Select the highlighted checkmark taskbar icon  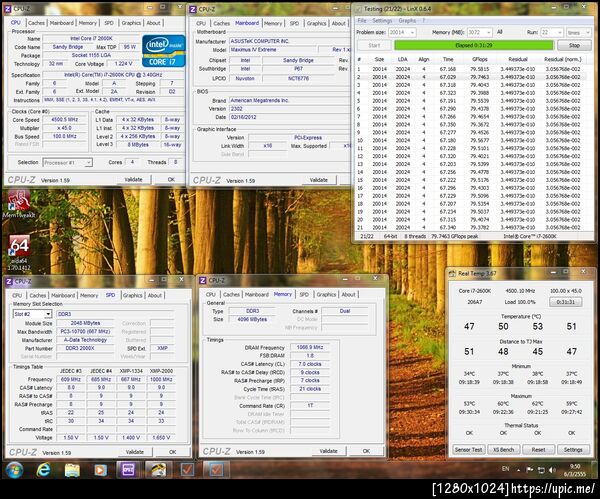(216, 470)
